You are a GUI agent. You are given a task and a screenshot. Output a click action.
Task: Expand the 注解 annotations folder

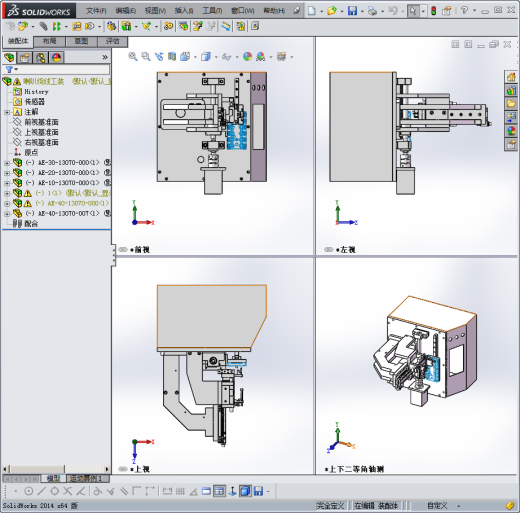(7, 112)
